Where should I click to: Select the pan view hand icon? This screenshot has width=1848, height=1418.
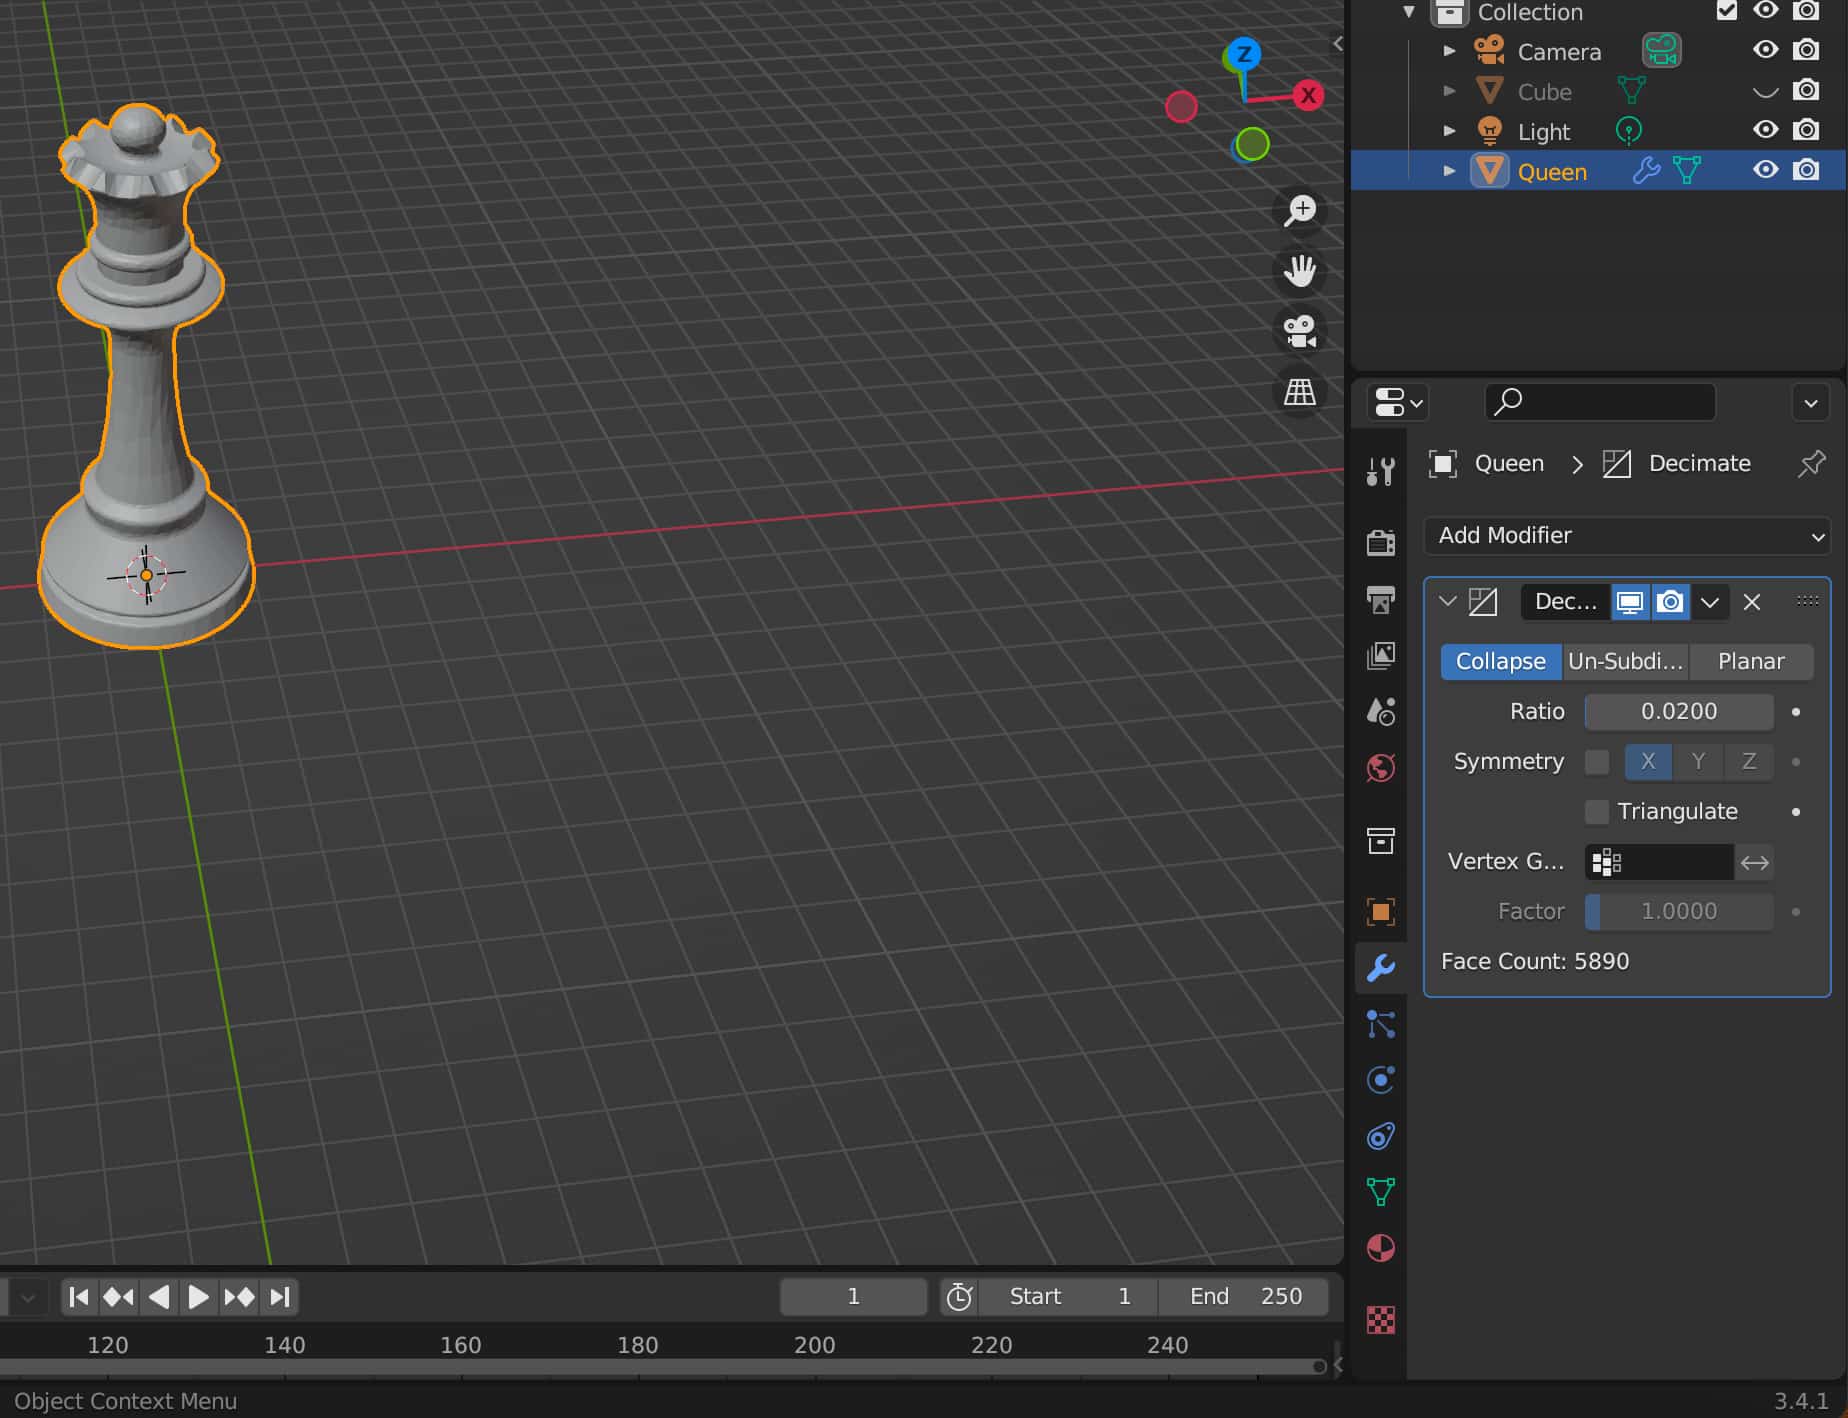tap(1300, 271)
